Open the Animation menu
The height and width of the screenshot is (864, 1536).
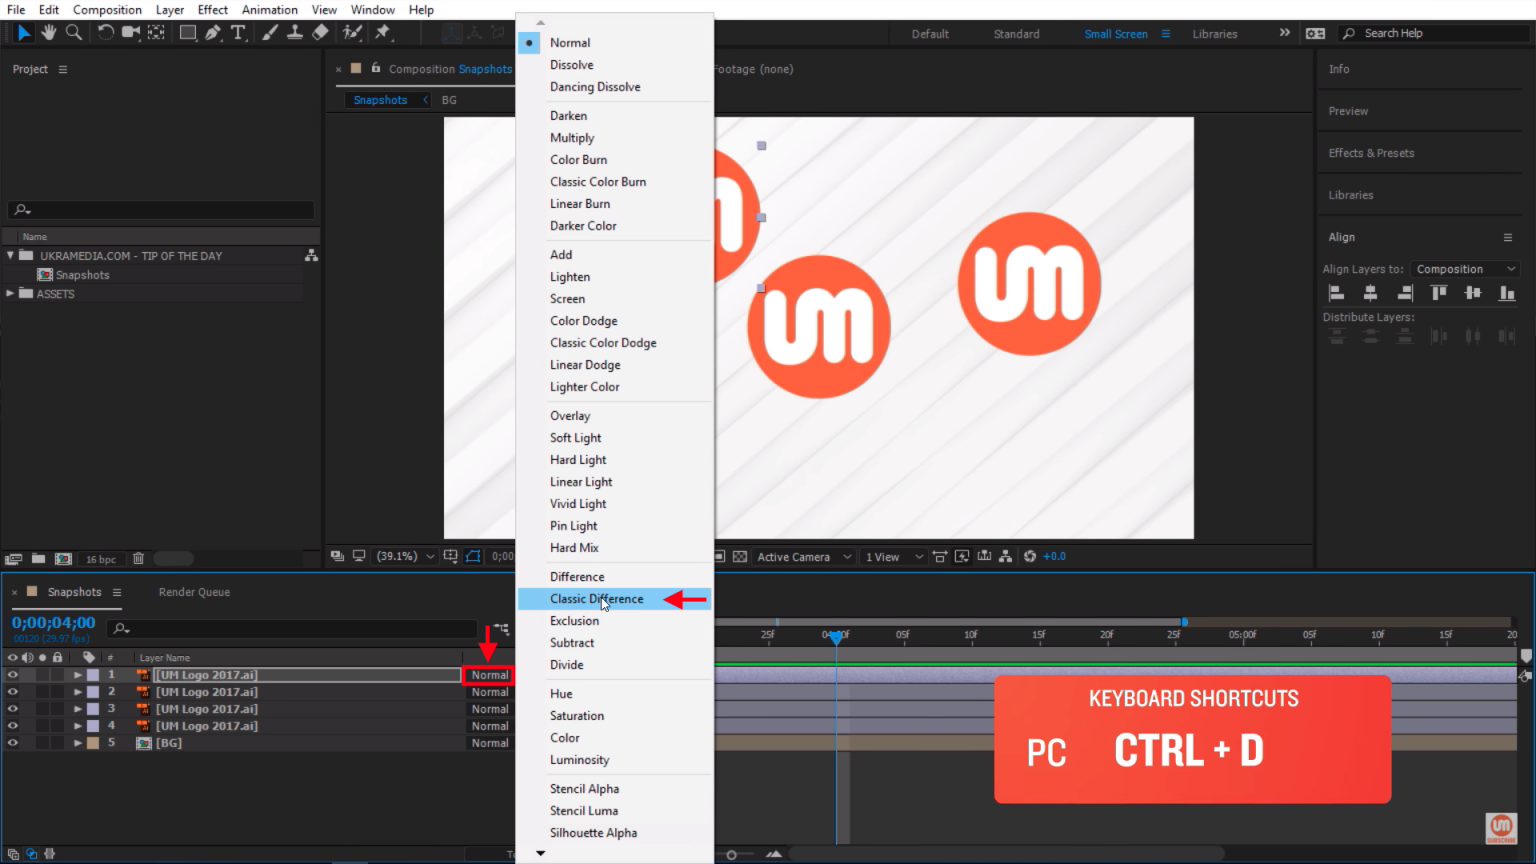(269, 10)
